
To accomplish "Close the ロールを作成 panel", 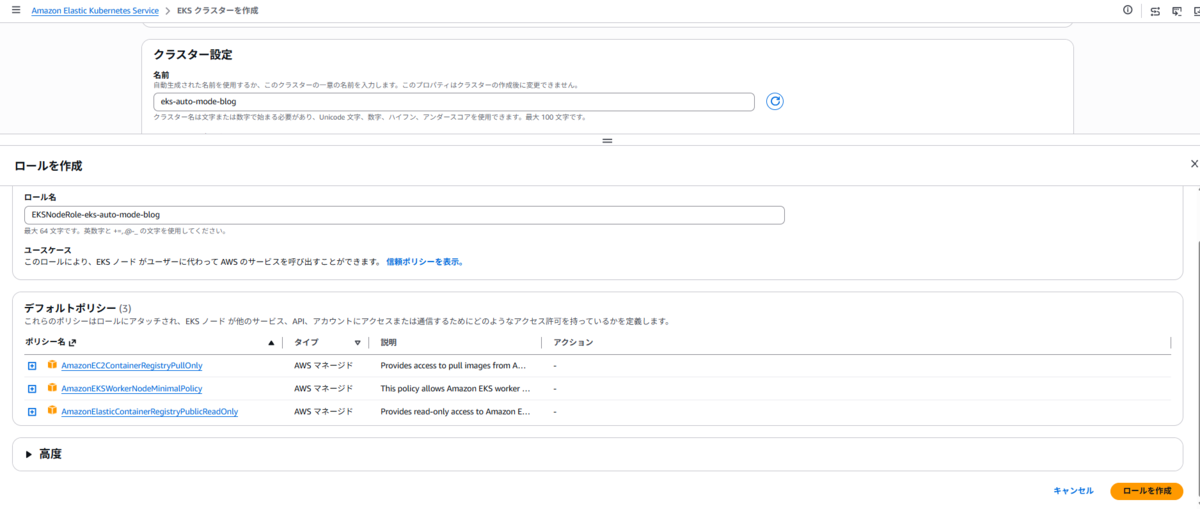I will tap(1194, 163).
